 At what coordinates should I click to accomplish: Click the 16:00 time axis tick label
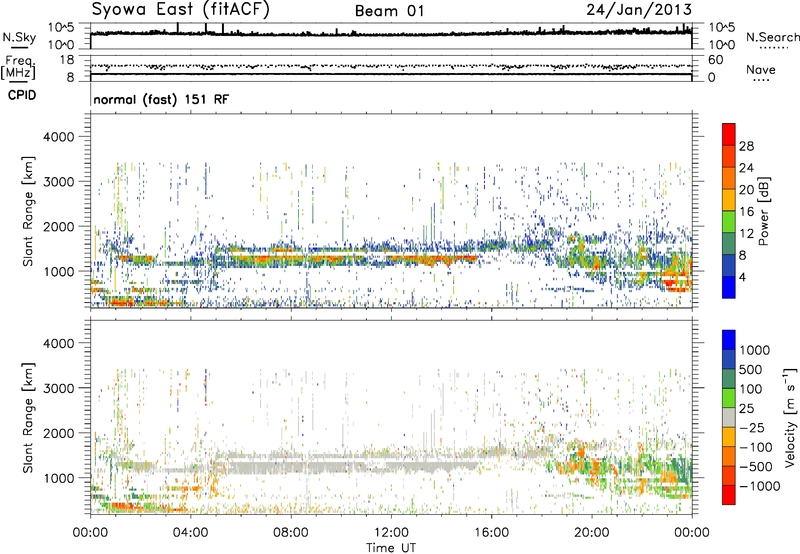(x=491, y=533)
